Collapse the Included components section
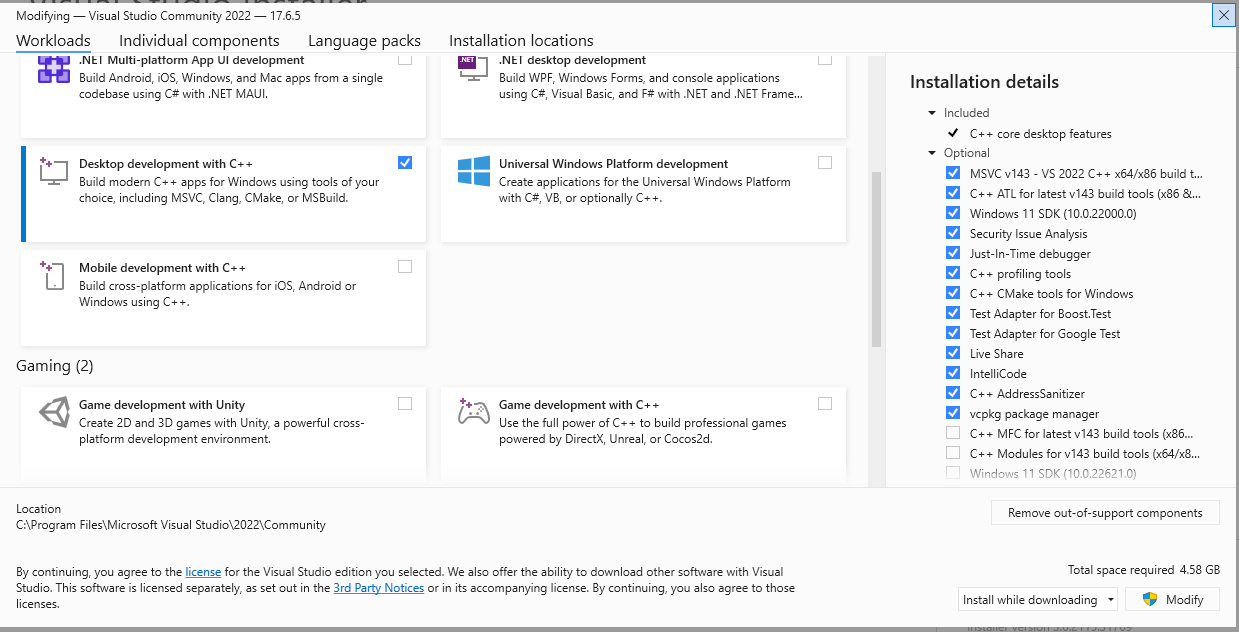This screenshot has width=1239, height=632. coord(932,113)
